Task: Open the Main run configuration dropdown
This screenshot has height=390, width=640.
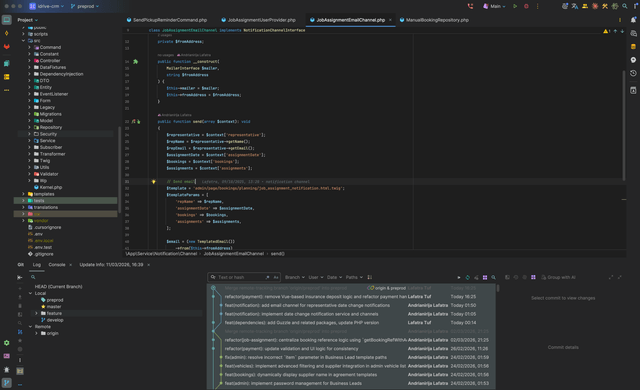Action: click(x=494, y=6)
